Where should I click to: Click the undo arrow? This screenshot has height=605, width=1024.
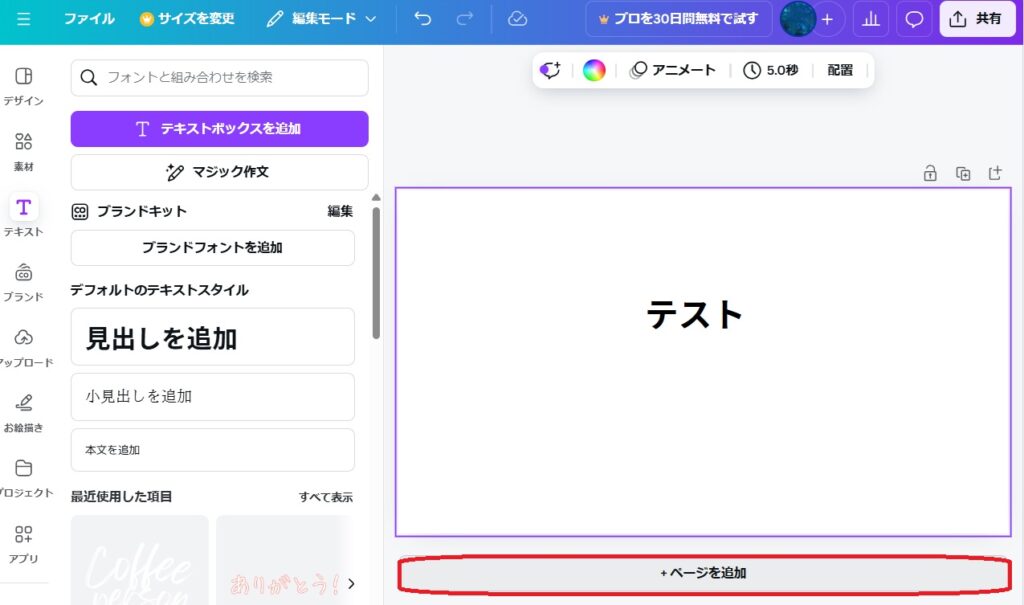click(423, 18)
